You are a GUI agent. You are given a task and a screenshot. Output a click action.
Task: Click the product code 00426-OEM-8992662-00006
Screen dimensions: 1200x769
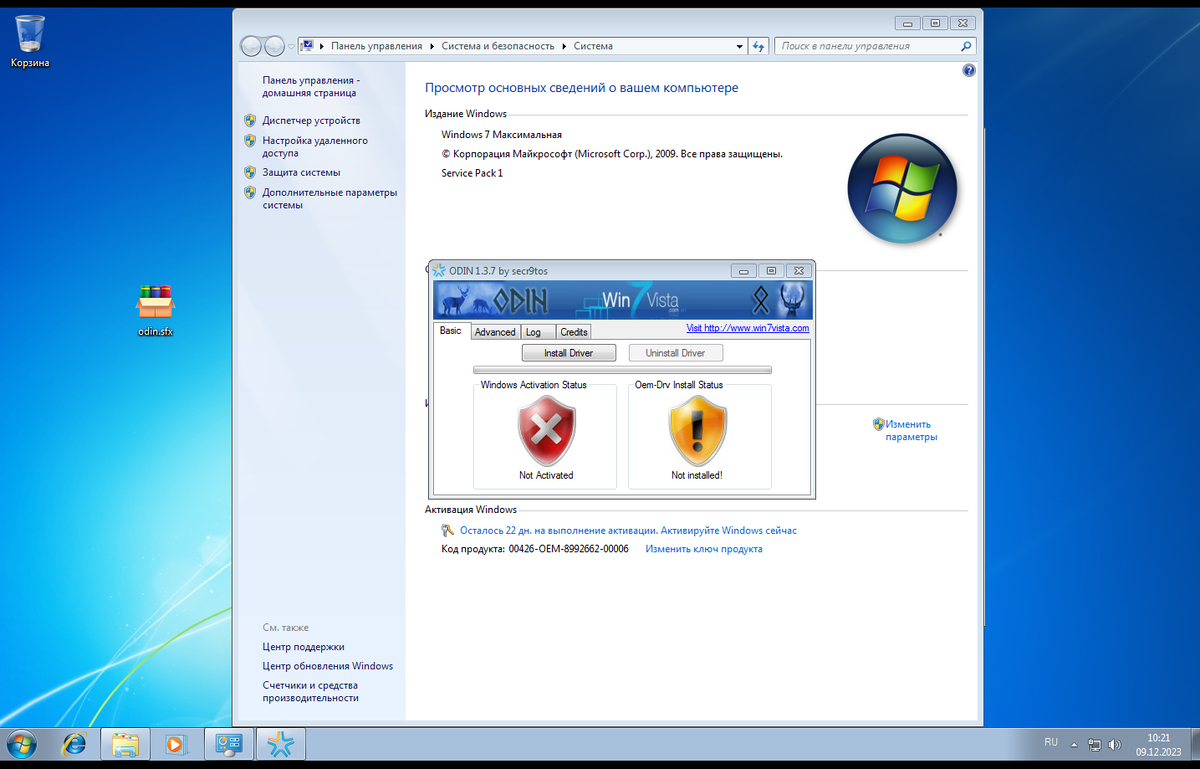point(568,549)
